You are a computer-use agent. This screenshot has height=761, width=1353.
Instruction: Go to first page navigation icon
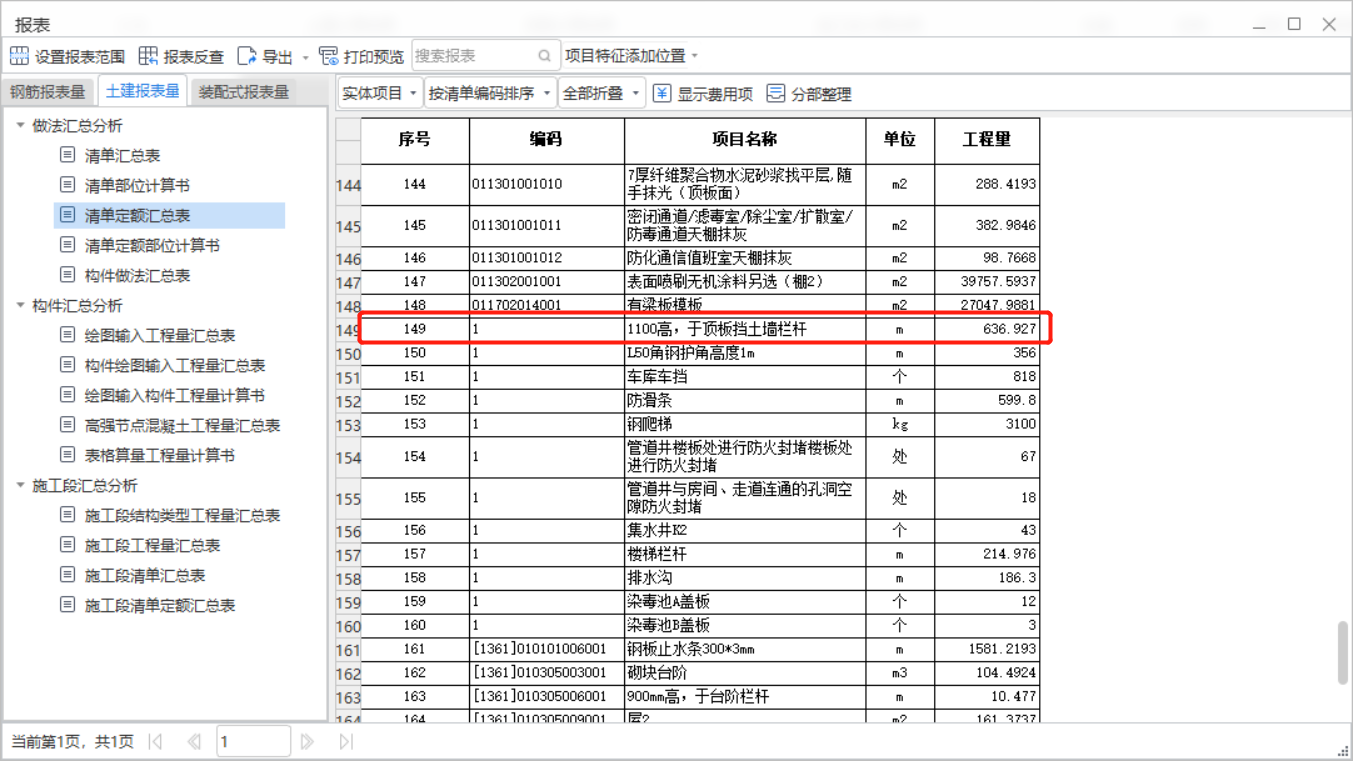pyautogui.click(x=155, y=741)
